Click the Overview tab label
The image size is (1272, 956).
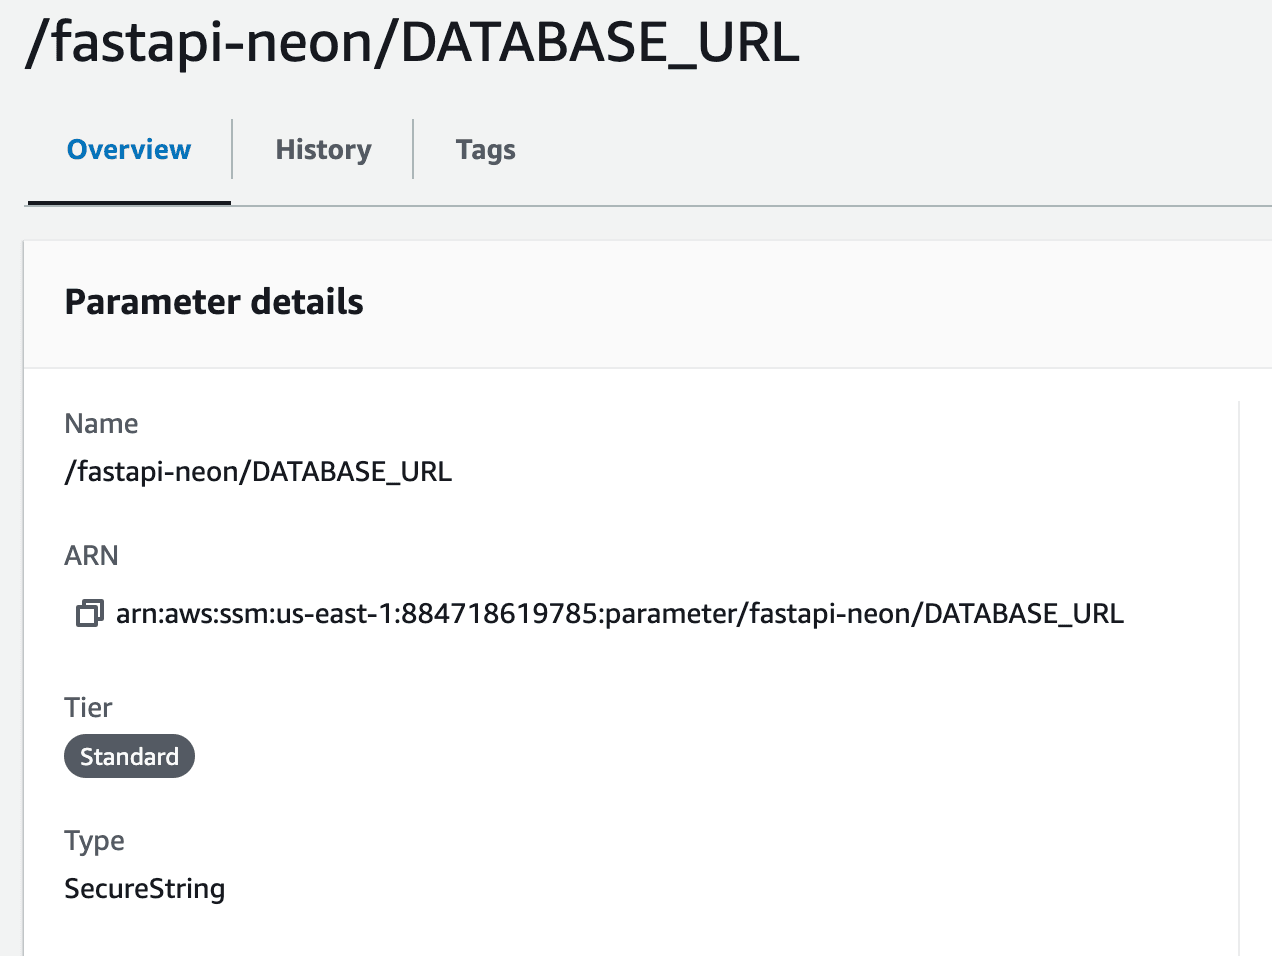point(128,148)
